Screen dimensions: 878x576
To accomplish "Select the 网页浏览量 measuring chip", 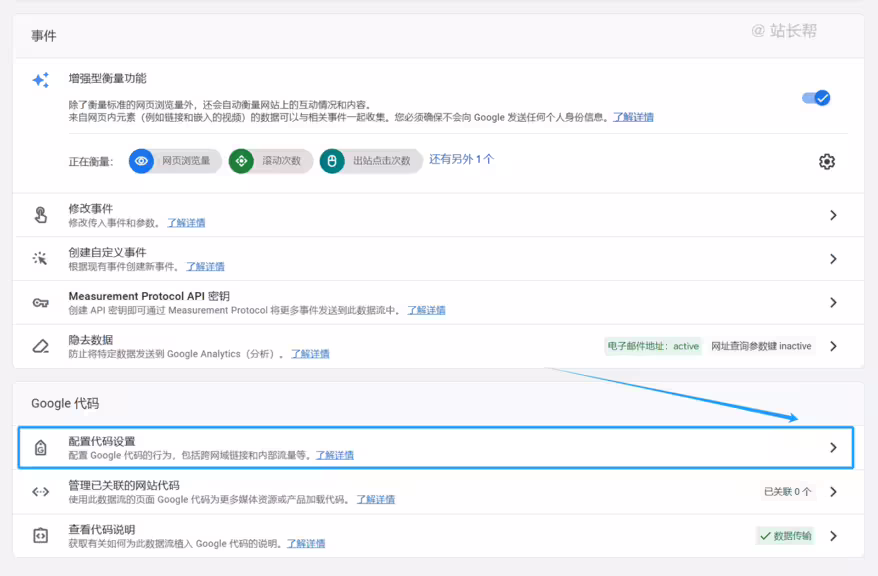I will (x=176, y=161).
